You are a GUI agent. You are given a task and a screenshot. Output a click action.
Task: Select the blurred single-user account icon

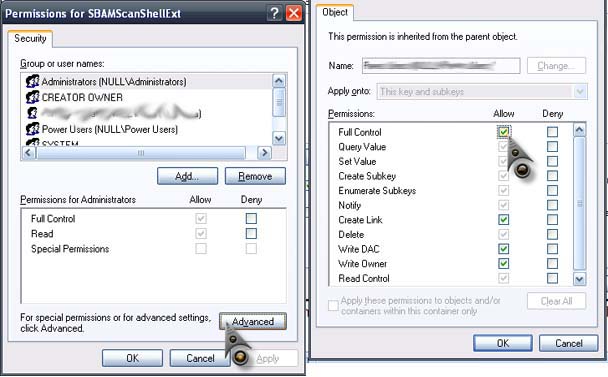click(33, 113)
